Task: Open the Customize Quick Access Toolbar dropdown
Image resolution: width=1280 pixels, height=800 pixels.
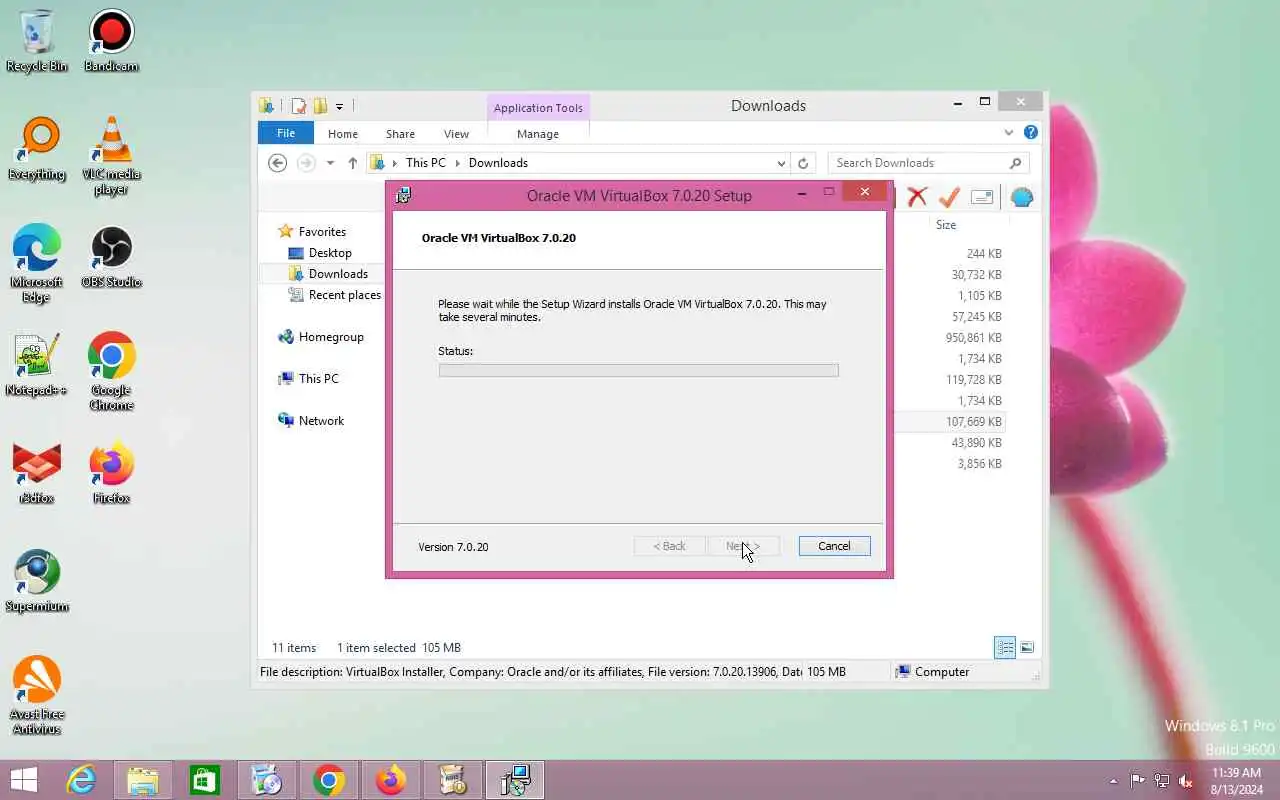Action: click(x=339, y=106)
